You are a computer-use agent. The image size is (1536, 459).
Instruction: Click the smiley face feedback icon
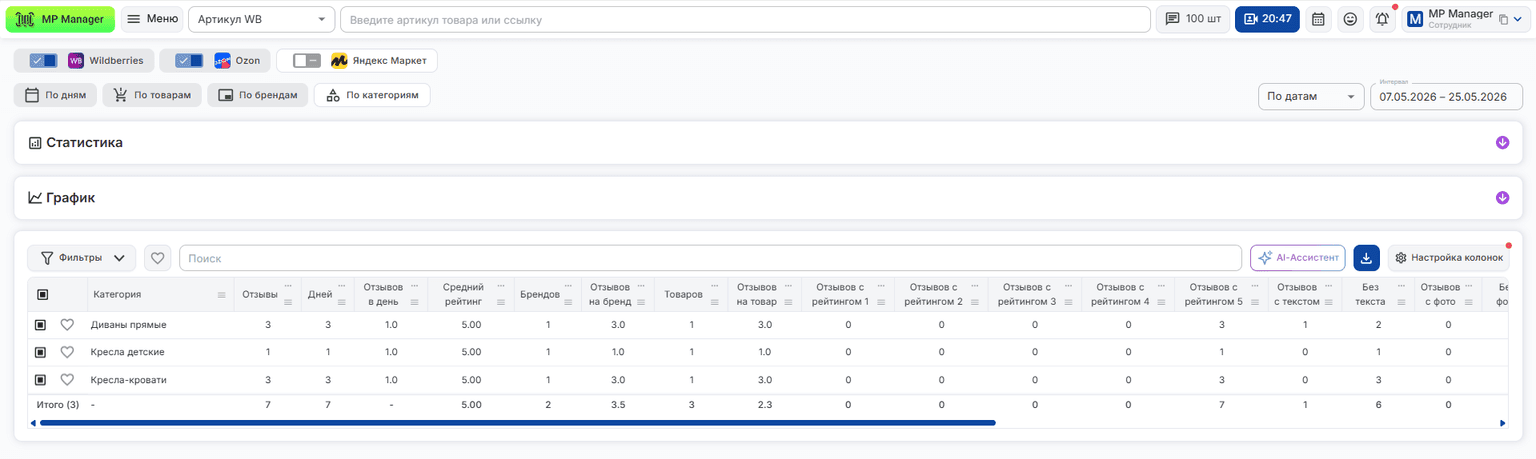[1350, 19]
